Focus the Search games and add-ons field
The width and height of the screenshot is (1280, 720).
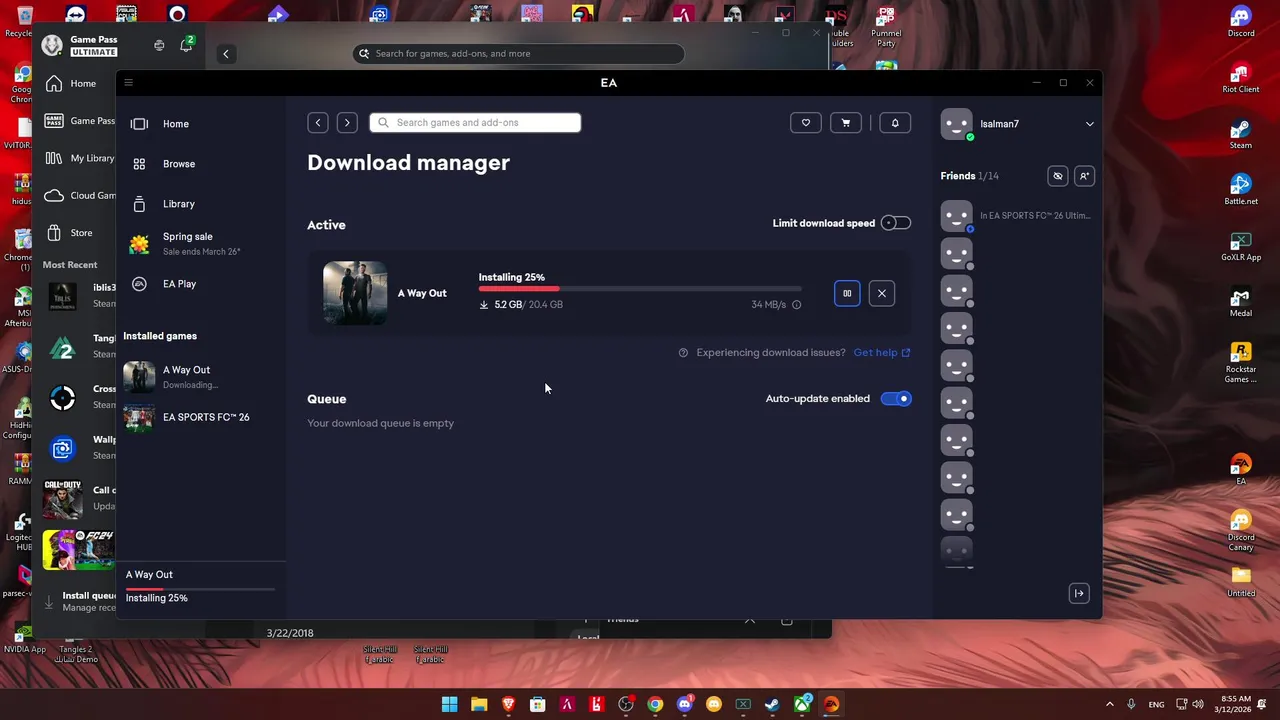click(475, 123)
